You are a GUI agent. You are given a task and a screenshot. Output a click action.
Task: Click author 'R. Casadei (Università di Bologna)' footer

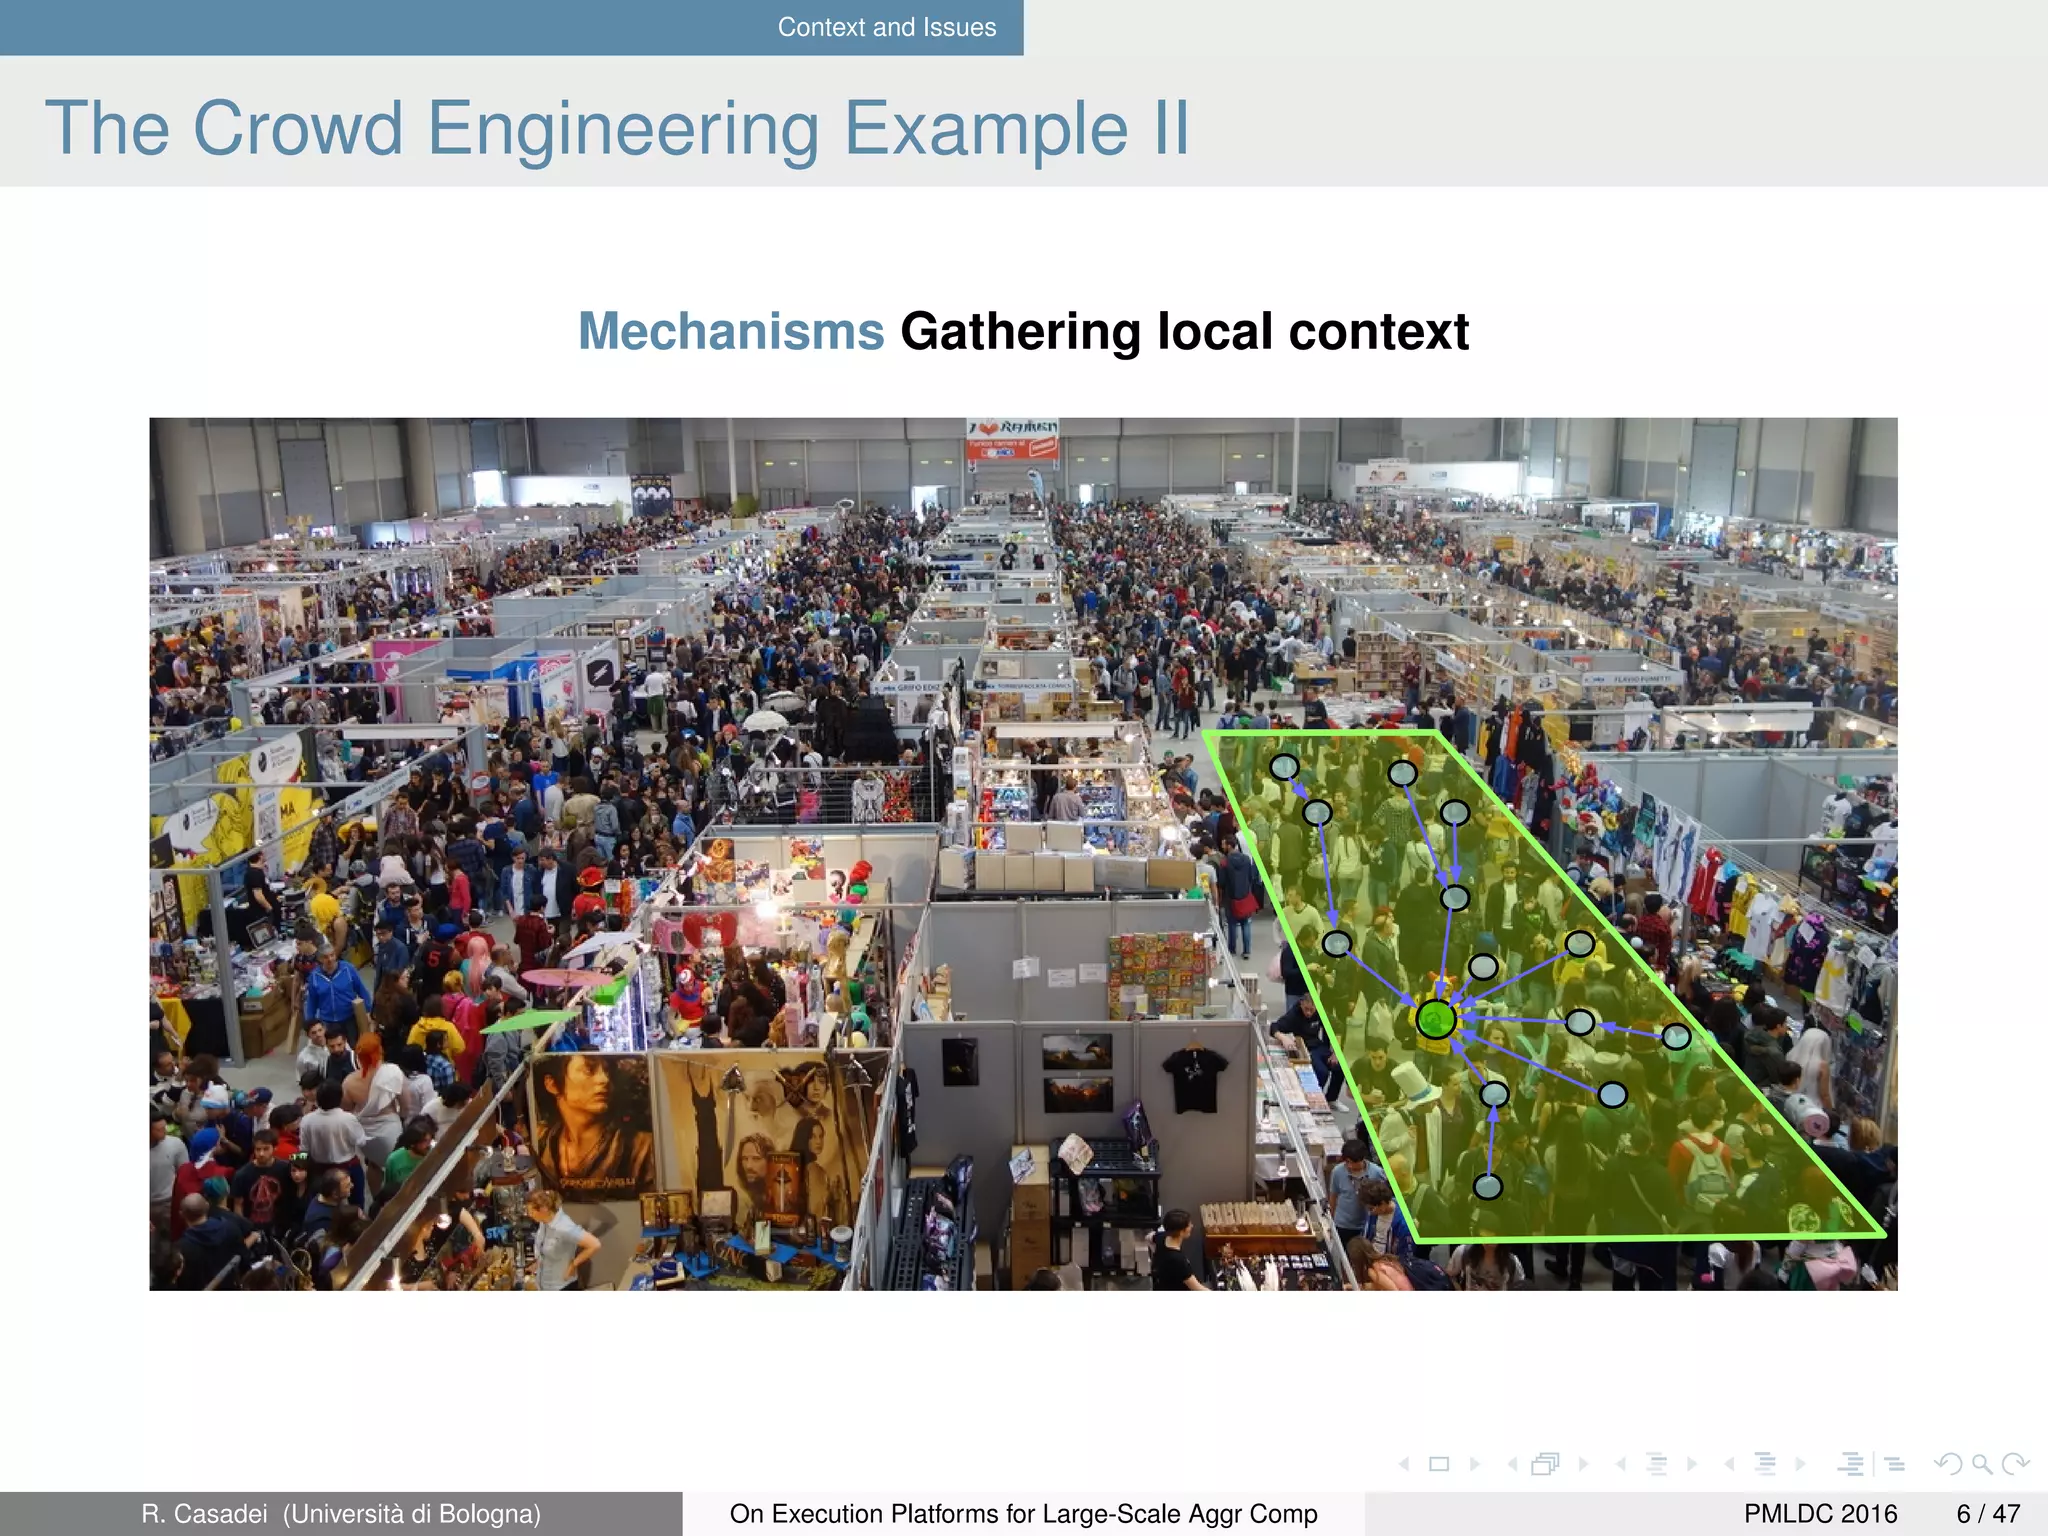click(x=341, y=1514)
